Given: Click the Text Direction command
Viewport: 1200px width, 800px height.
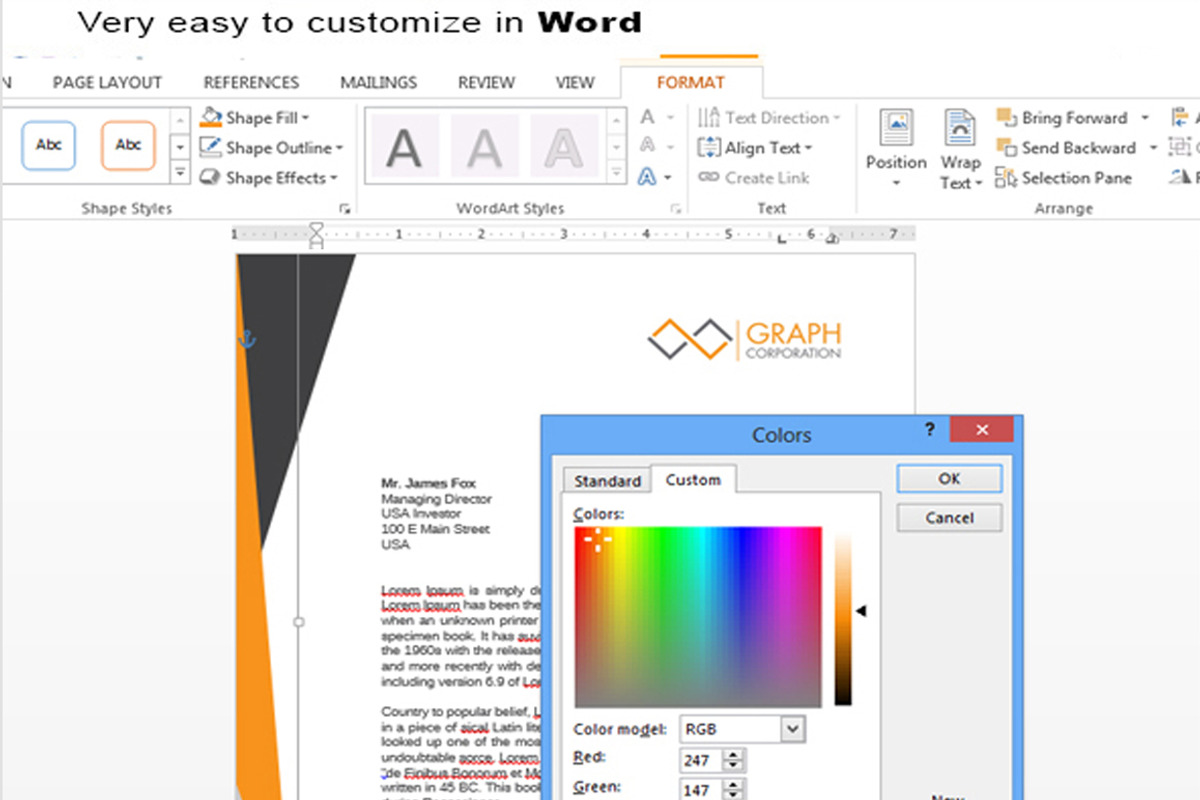Looking at the screenshot, I should click(x=768, y=118).
